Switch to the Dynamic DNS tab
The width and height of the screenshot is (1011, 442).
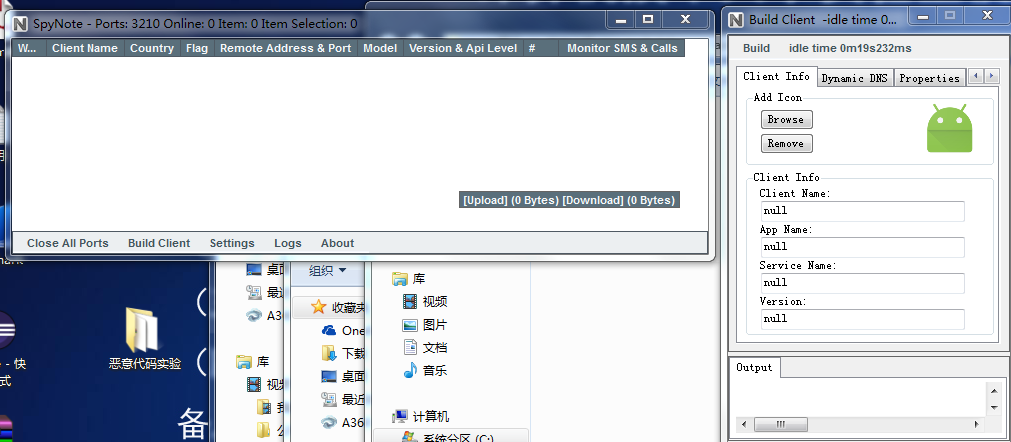tap(855, 78)
